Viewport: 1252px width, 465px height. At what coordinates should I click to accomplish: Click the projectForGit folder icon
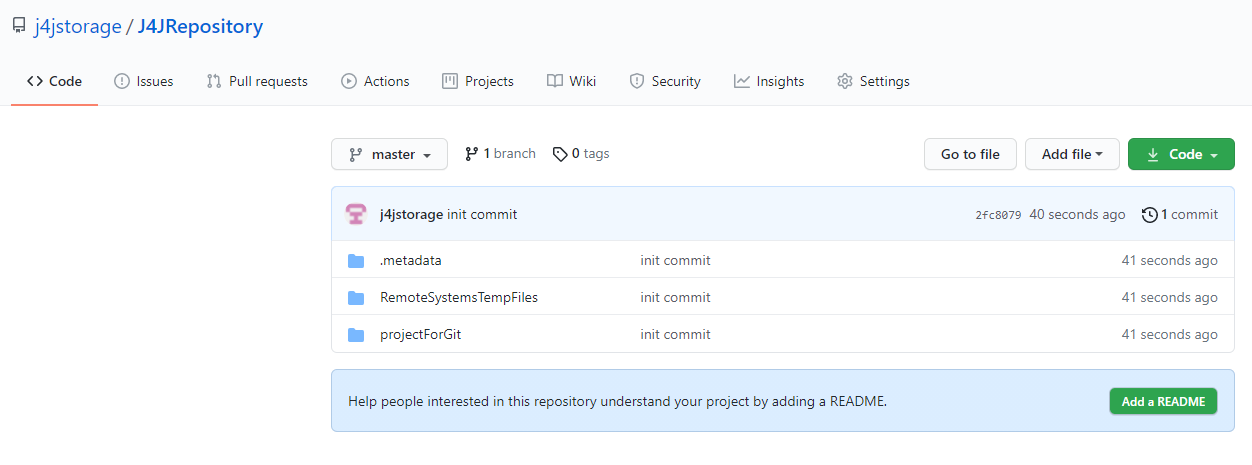[x=356, y=335]
